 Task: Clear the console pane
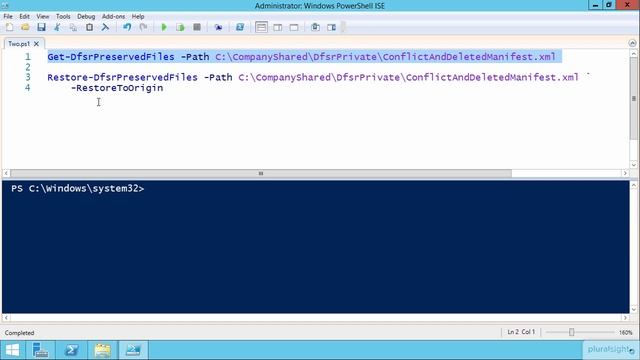(x=105, y=27)
